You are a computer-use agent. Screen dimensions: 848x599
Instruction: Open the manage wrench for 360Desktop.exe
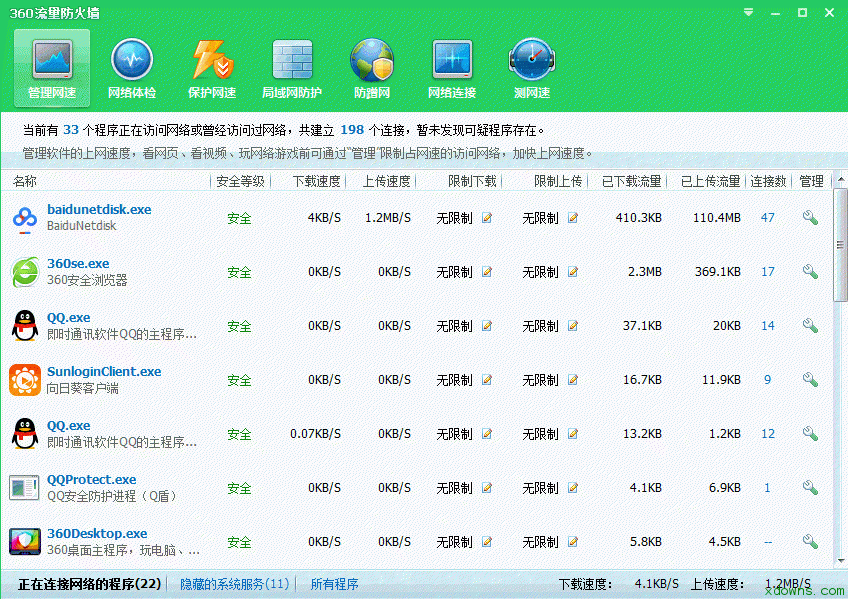click(810, 542)
